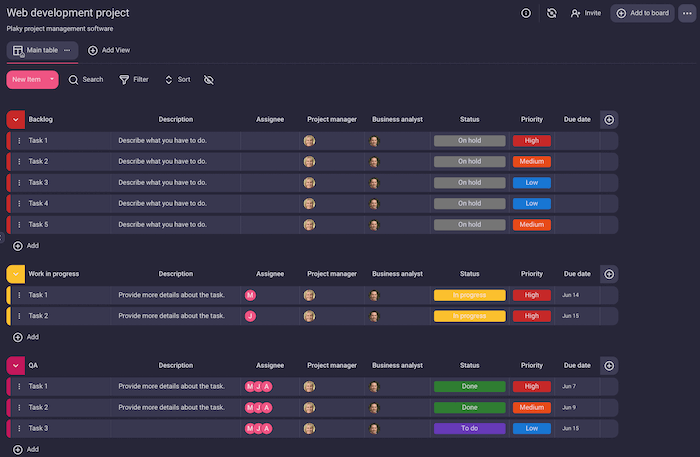Viewport: 700px width, 457px height.
Task: Collapse the Work in progress group
Action: click(16, 273)
